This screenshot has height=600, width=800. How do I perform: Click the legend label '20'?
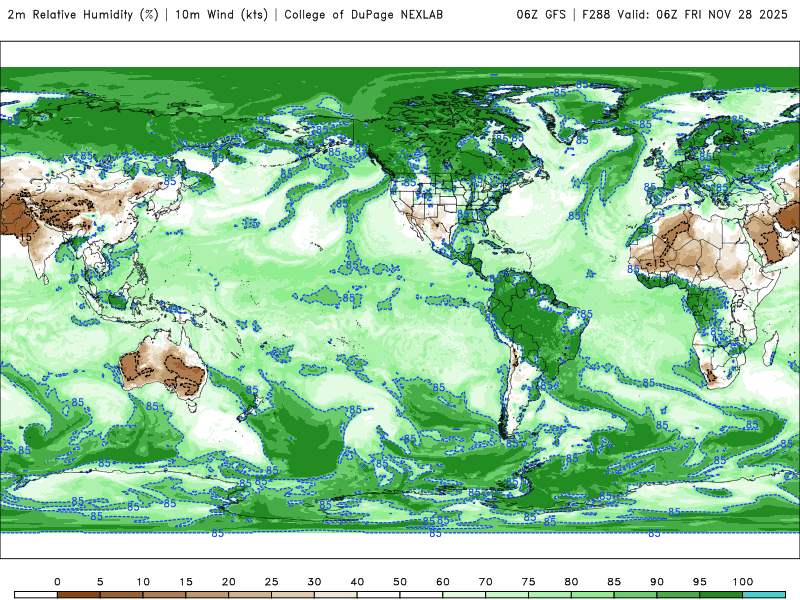point(229,582)
